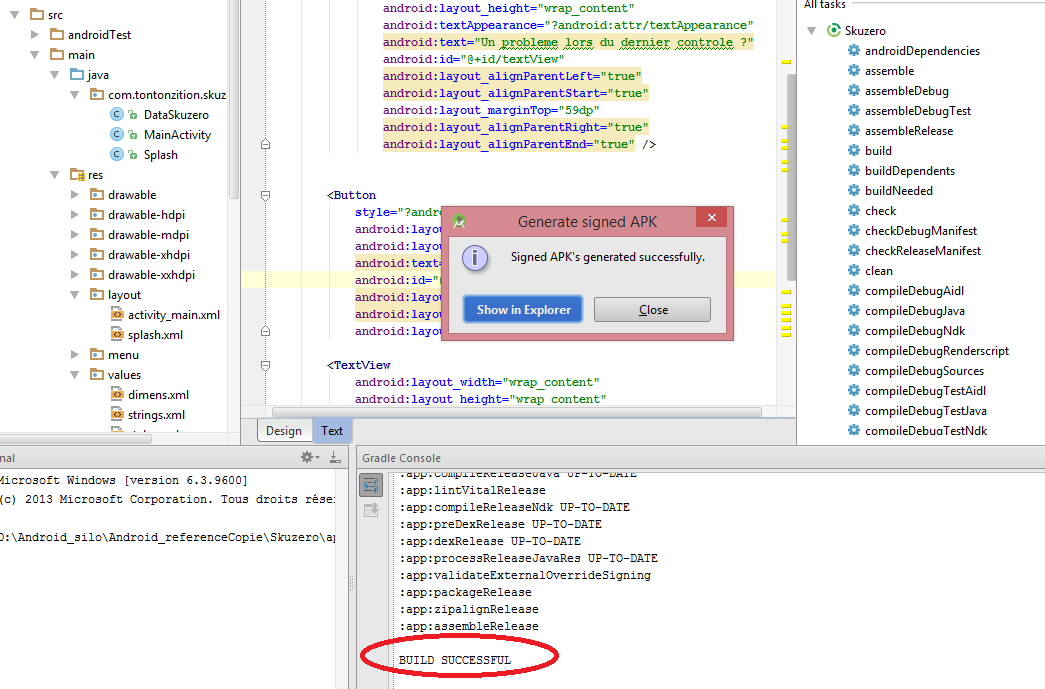Close the Generate signed APK dialog
1045x689 pixels.
click(712, 218)
